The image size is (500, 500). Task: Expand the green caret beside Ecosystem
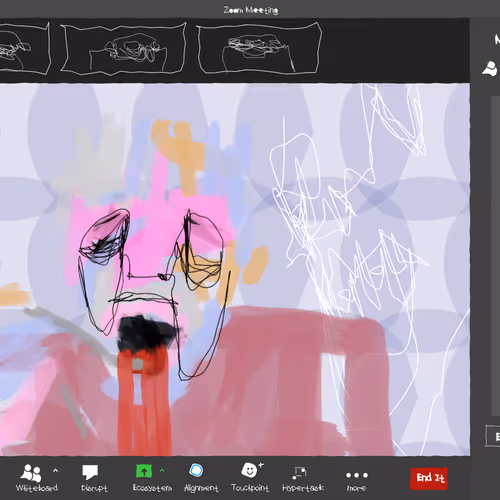pyautogui.click(x=162, y=470)
